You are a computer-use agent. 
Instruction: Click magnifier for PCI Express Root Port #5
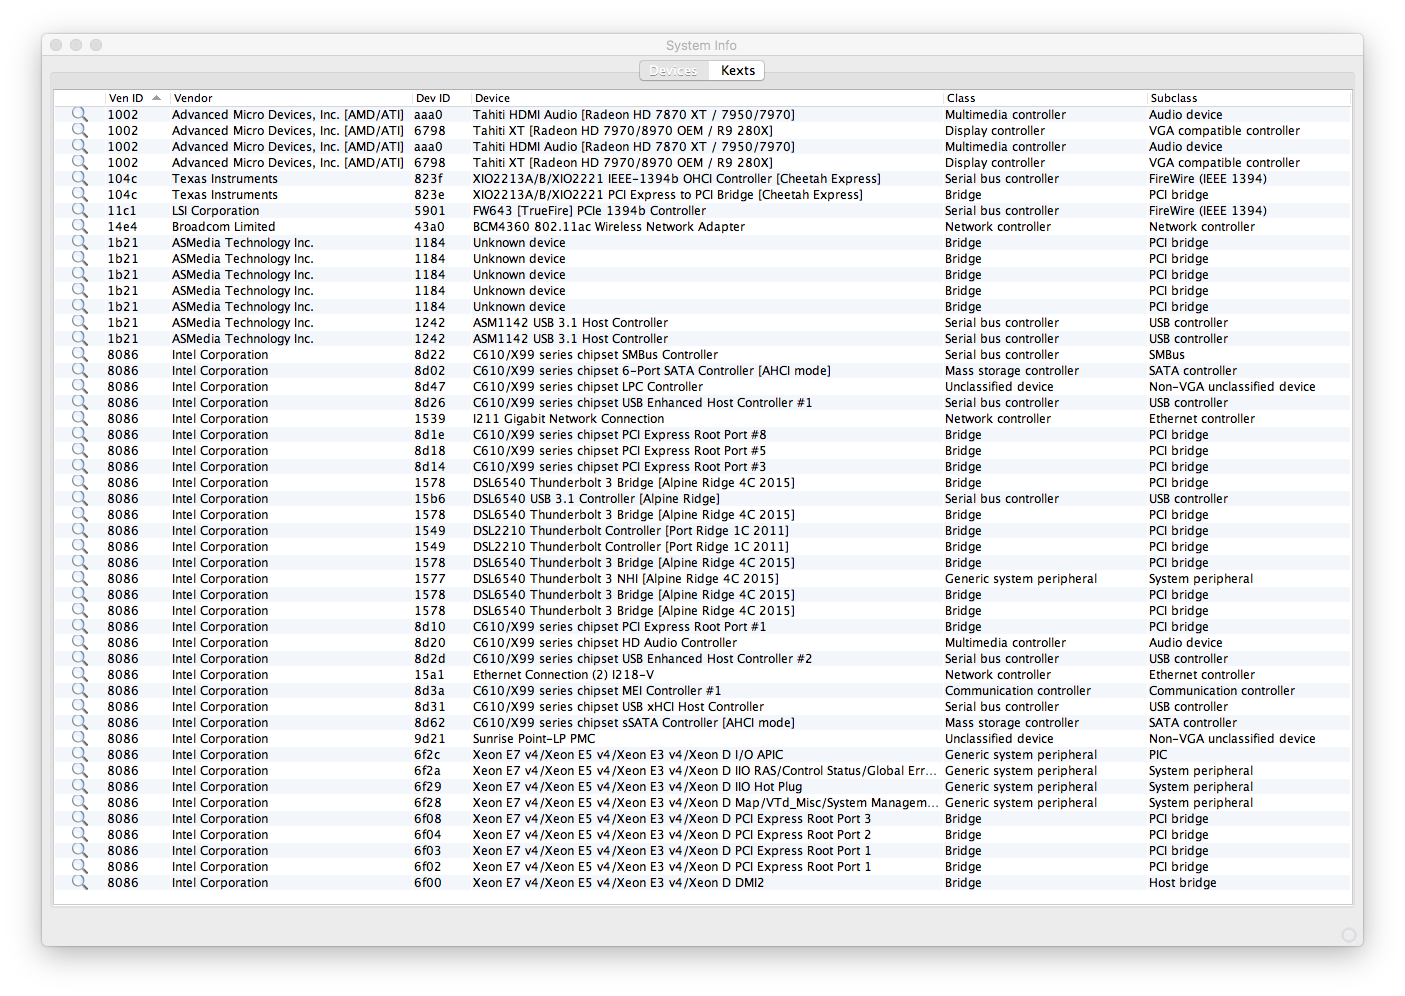[x=79, y=451]
